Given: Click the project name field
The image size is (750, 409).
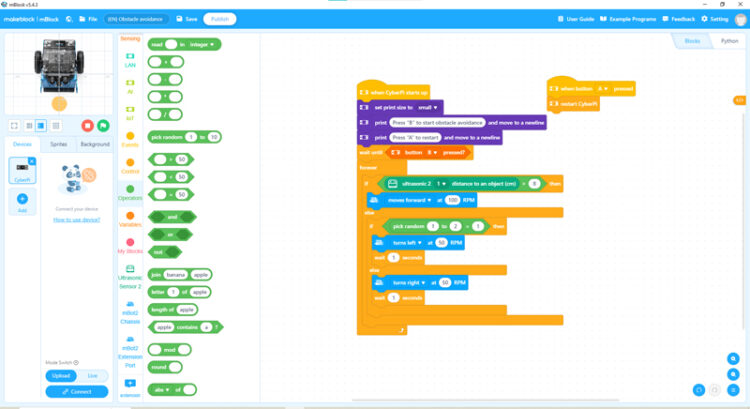Looking at the screenshot, I should pyautogui.click(x=136, y=18).
